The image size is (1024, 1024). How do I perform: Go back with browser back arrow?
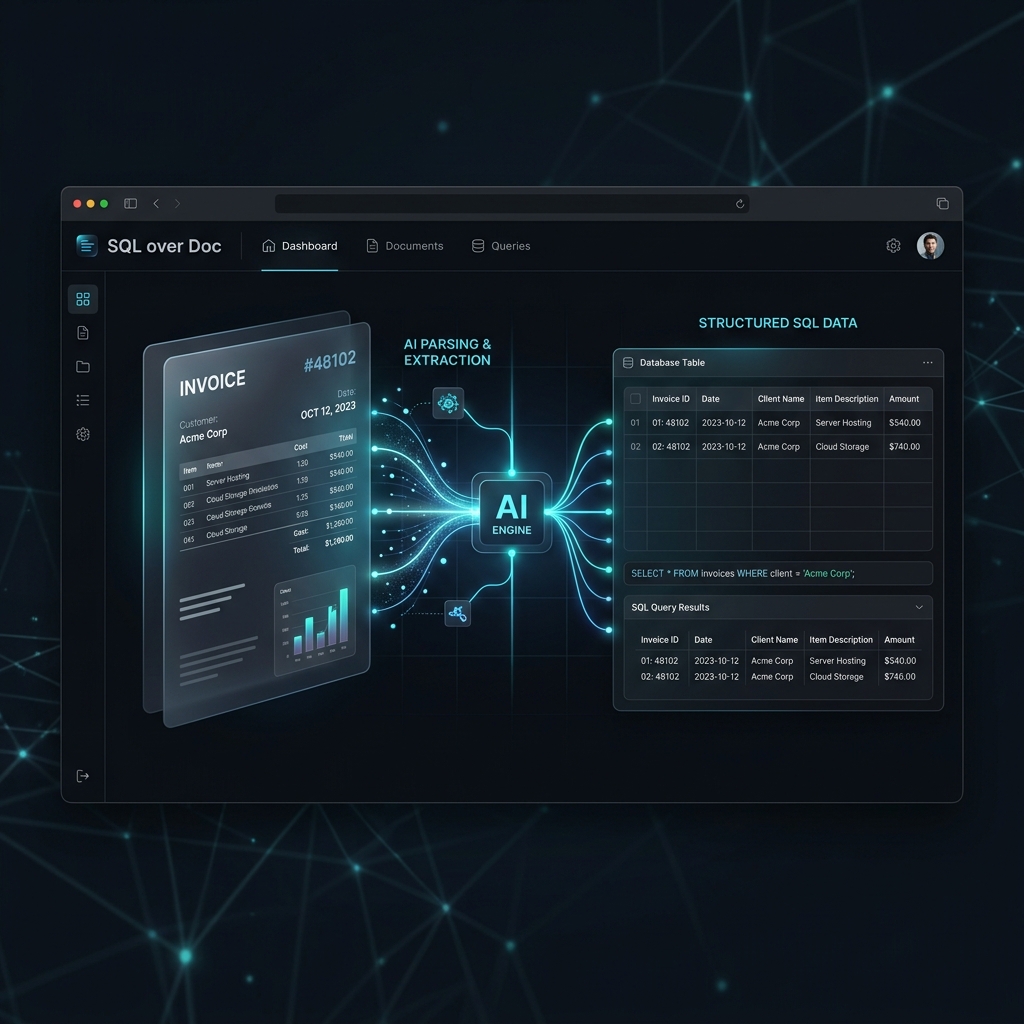pos(156,204)
